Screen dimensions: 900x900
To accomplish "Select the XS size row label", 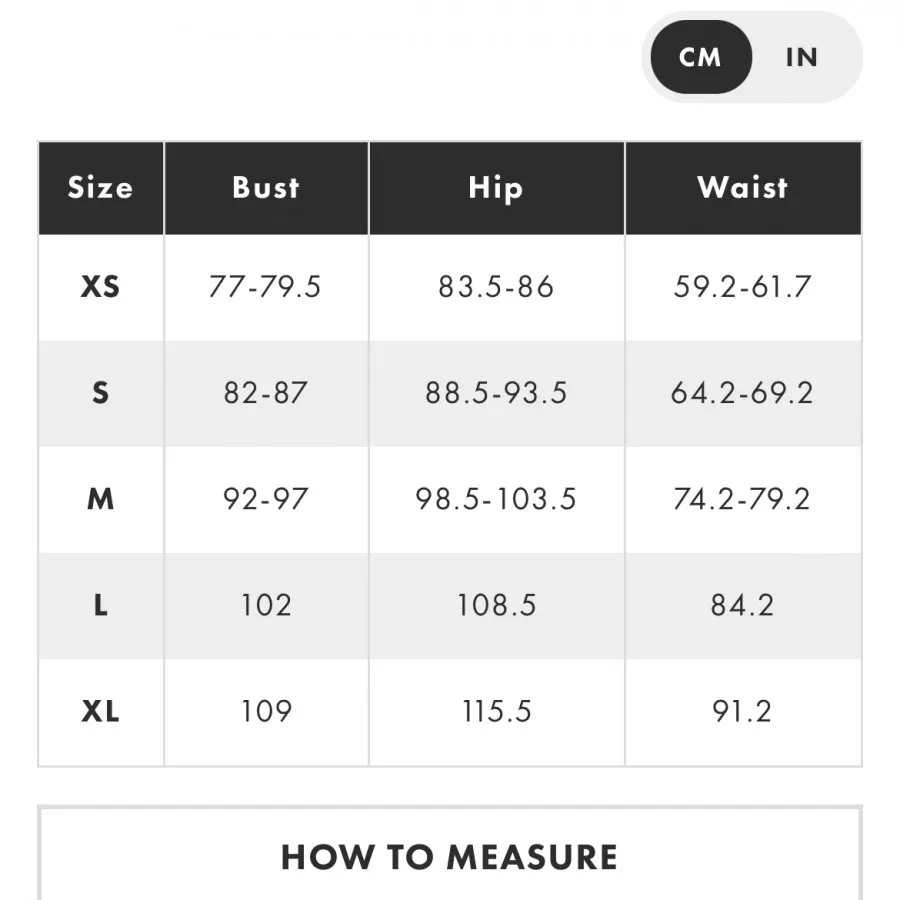I will [x=100, y=287].
